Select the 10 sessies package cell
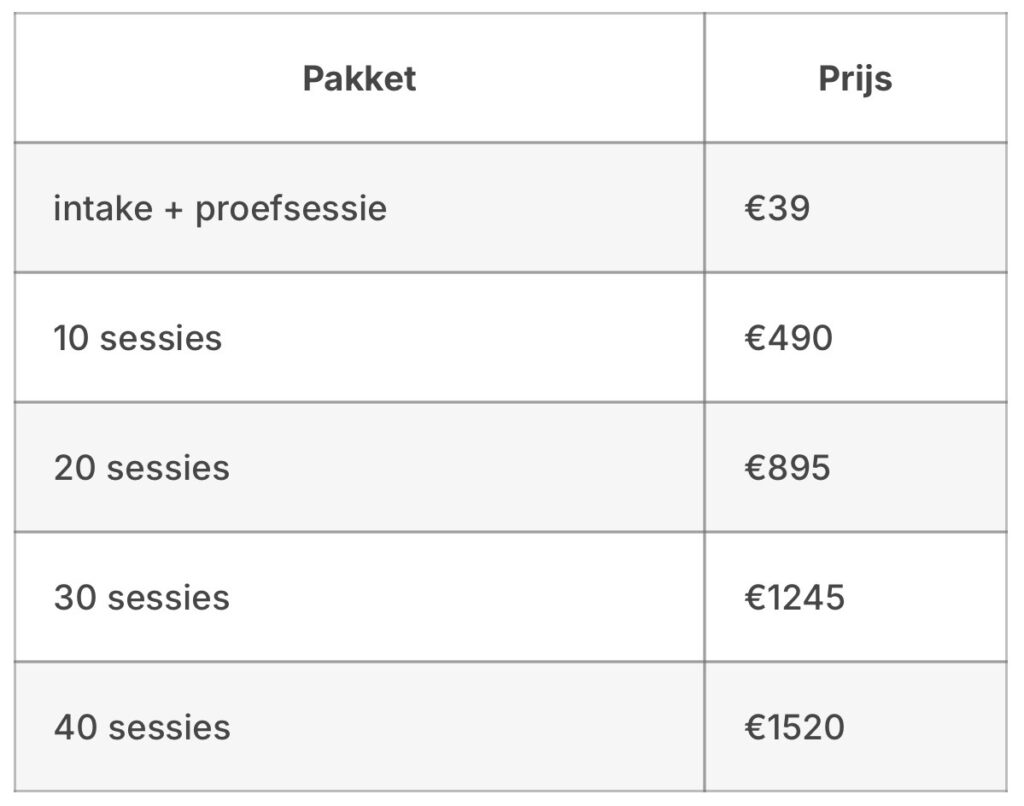 138,338
